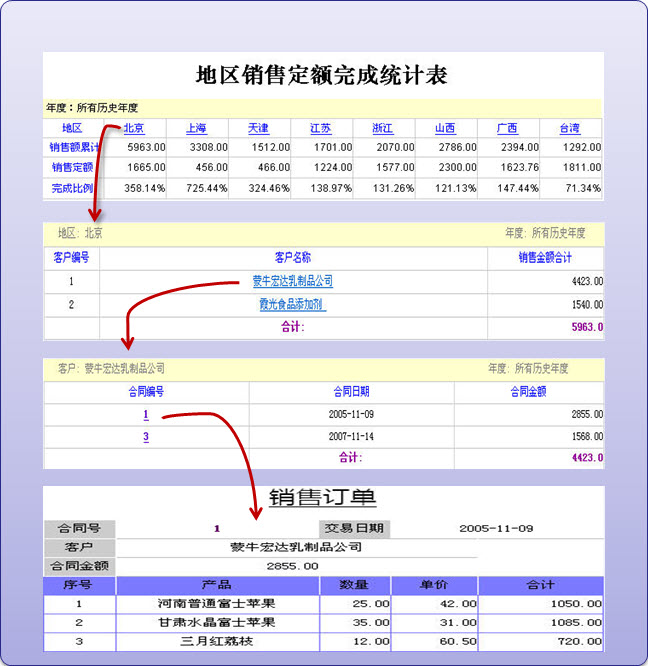Select the 地区 row header
Image resolution: width=648 pixels, height=666 pixels.
tap(72, 128)
